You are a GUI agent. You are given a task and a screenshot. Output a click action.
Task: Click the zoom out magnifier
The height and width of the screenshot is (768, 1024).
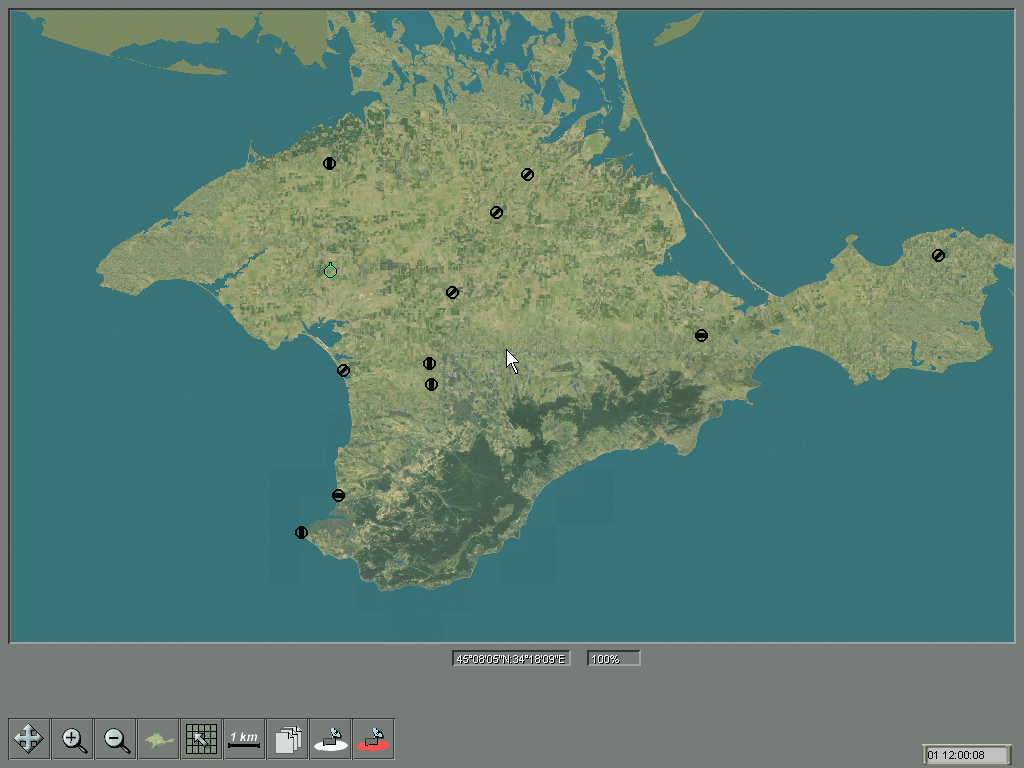click(x=116, y=739)
